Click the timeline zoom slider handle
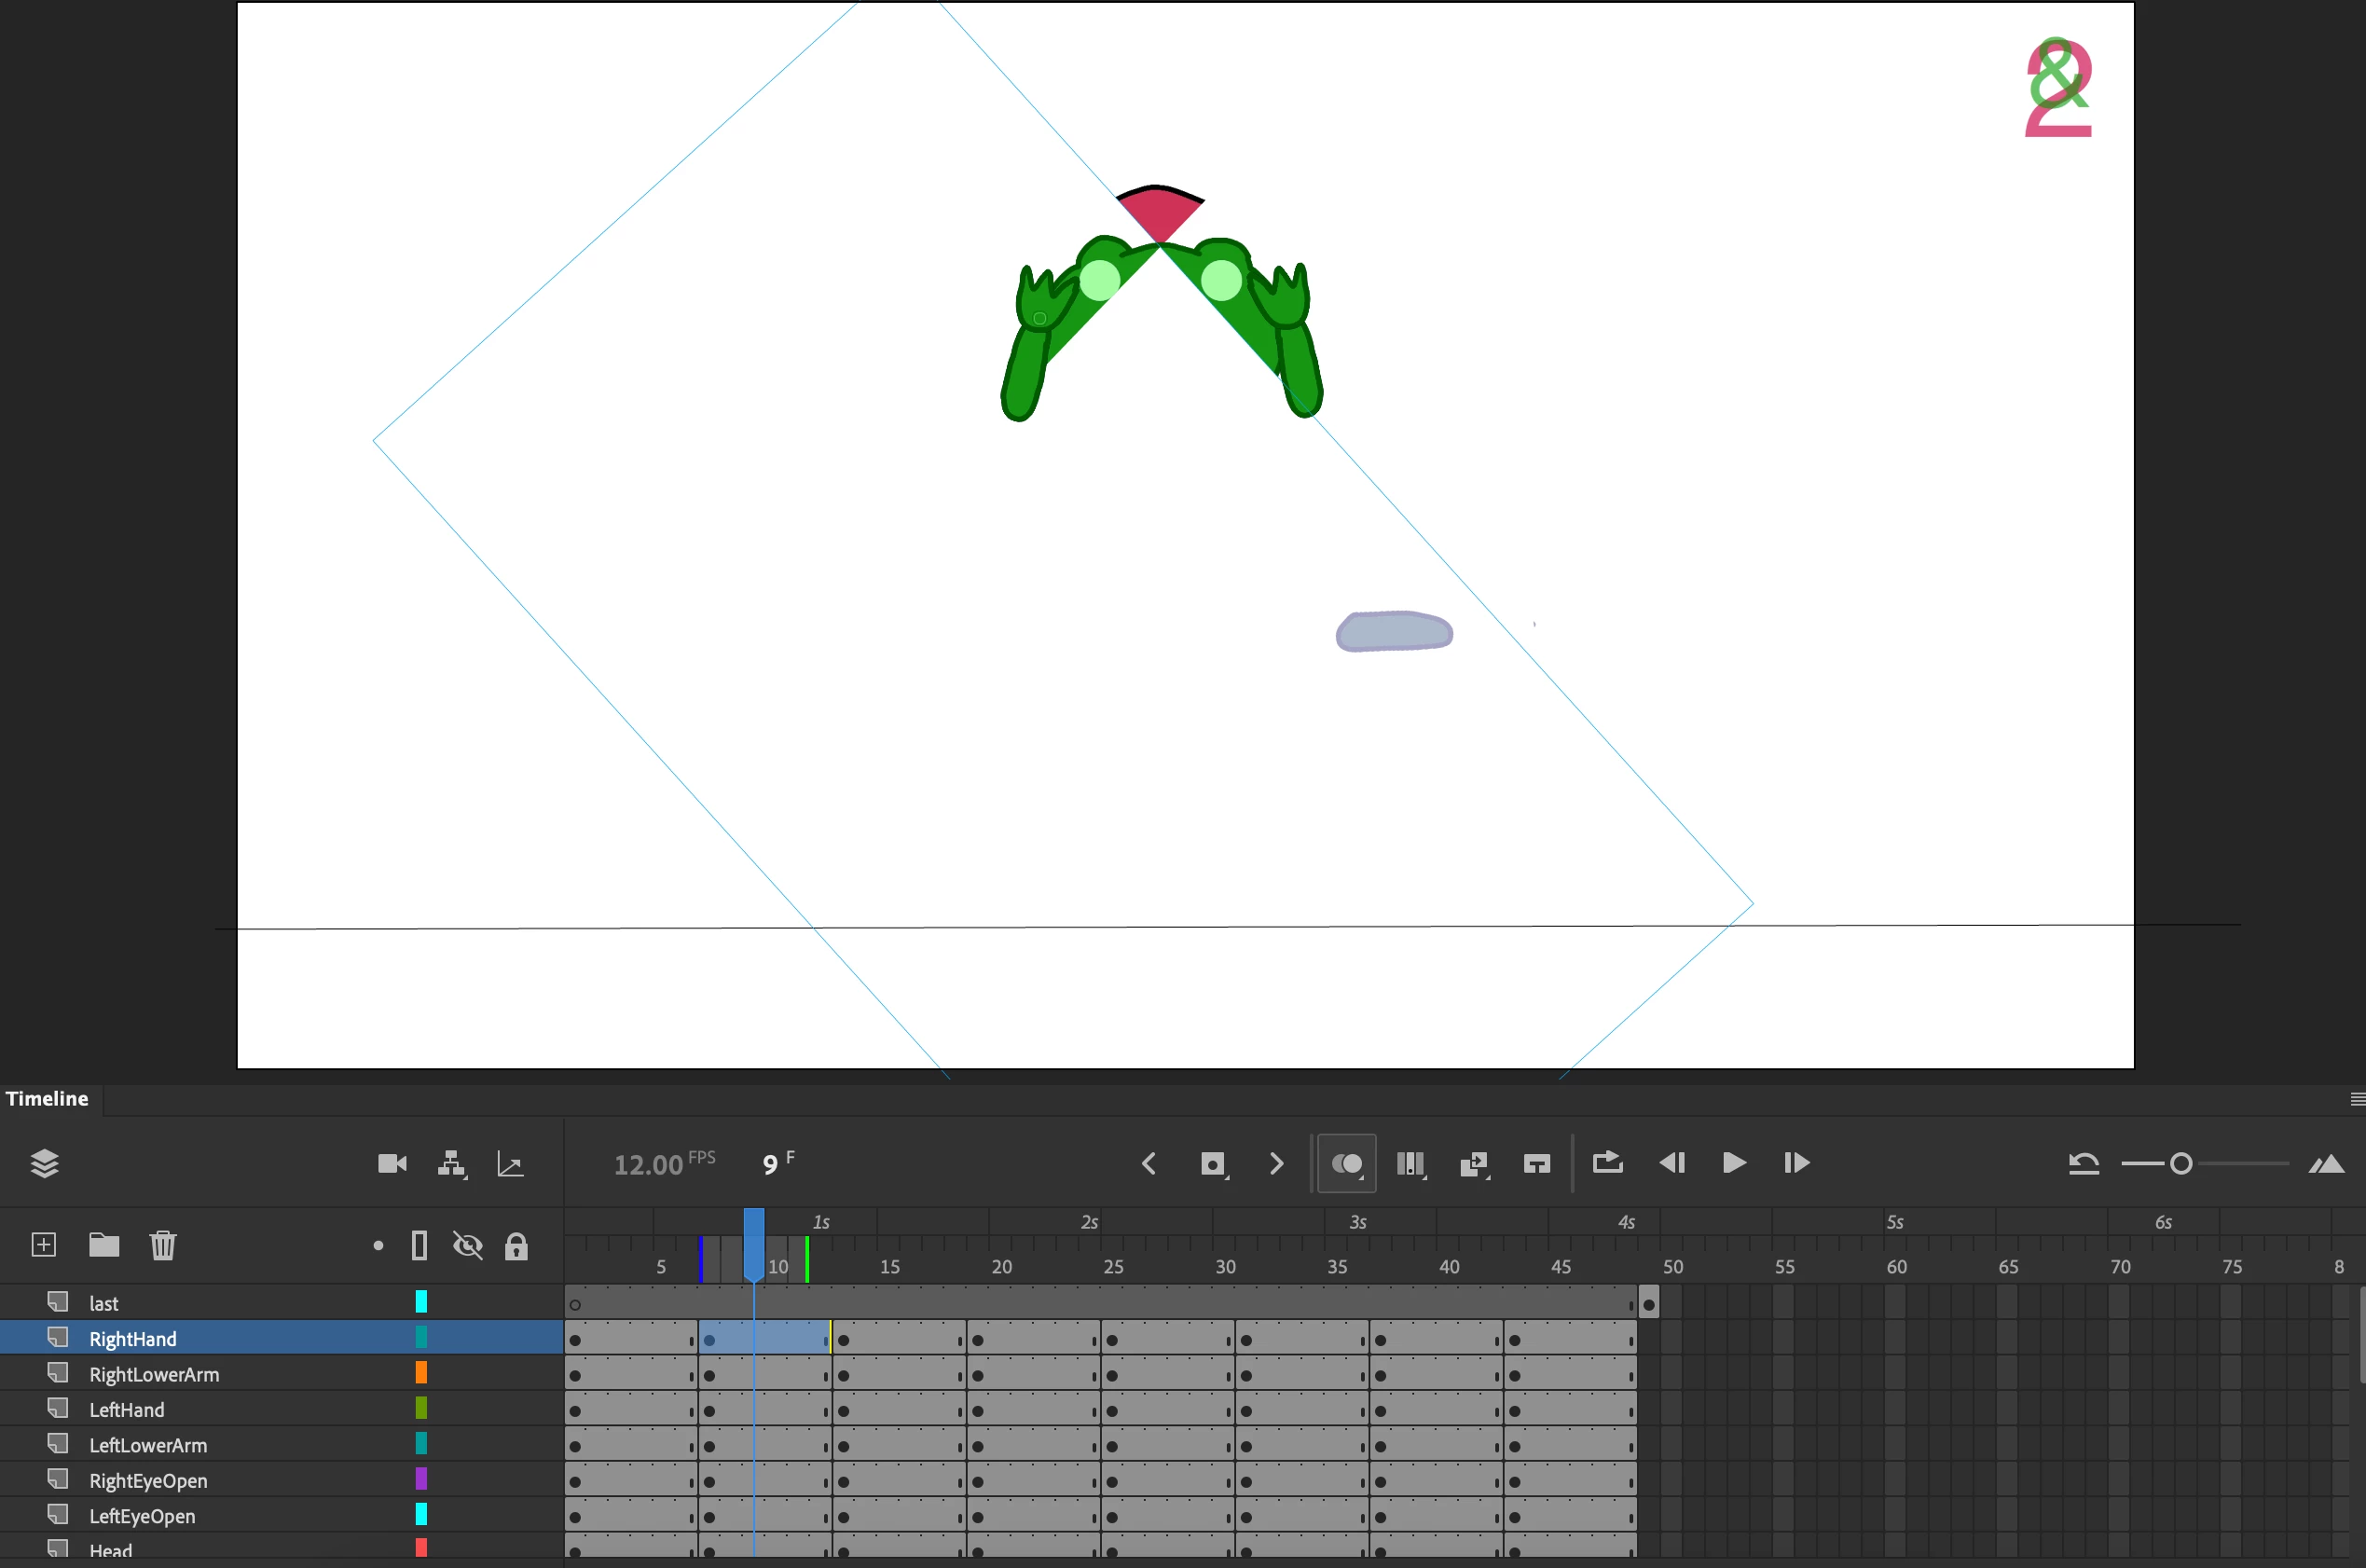 (x=2181, y=1163)
